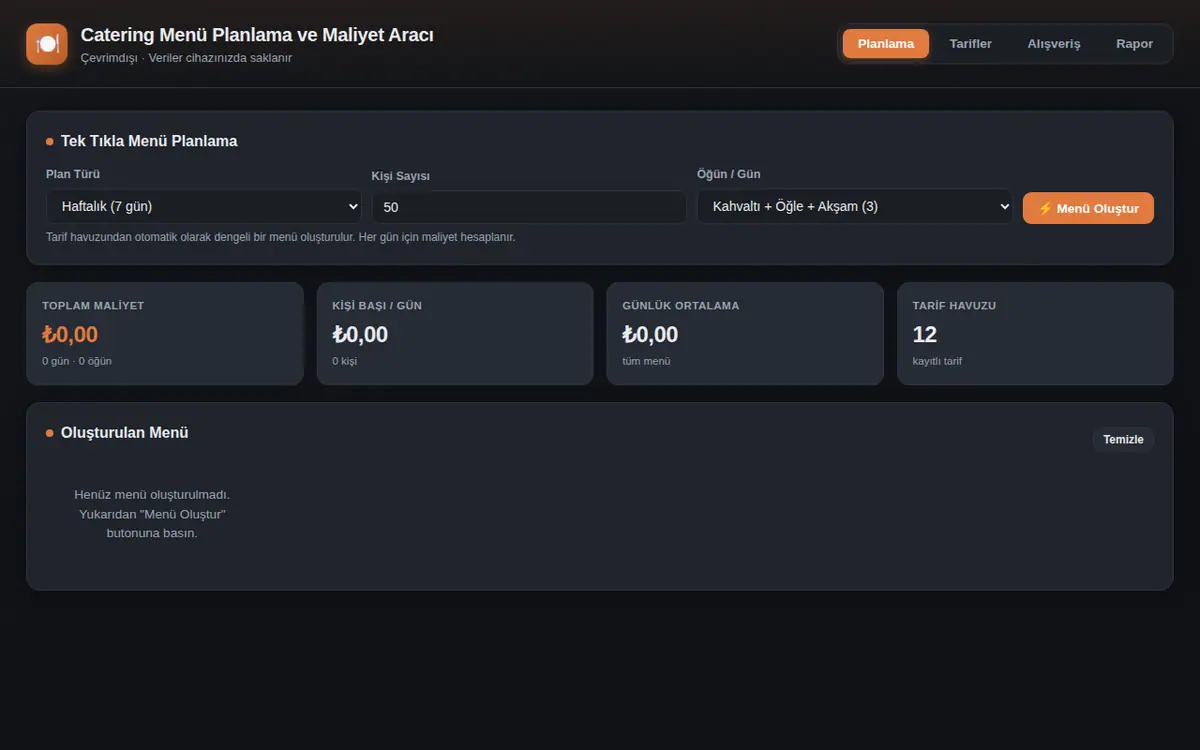Show the Rapor tab
Viewport: 1200px width, 750px height.
pos(1134,44)
